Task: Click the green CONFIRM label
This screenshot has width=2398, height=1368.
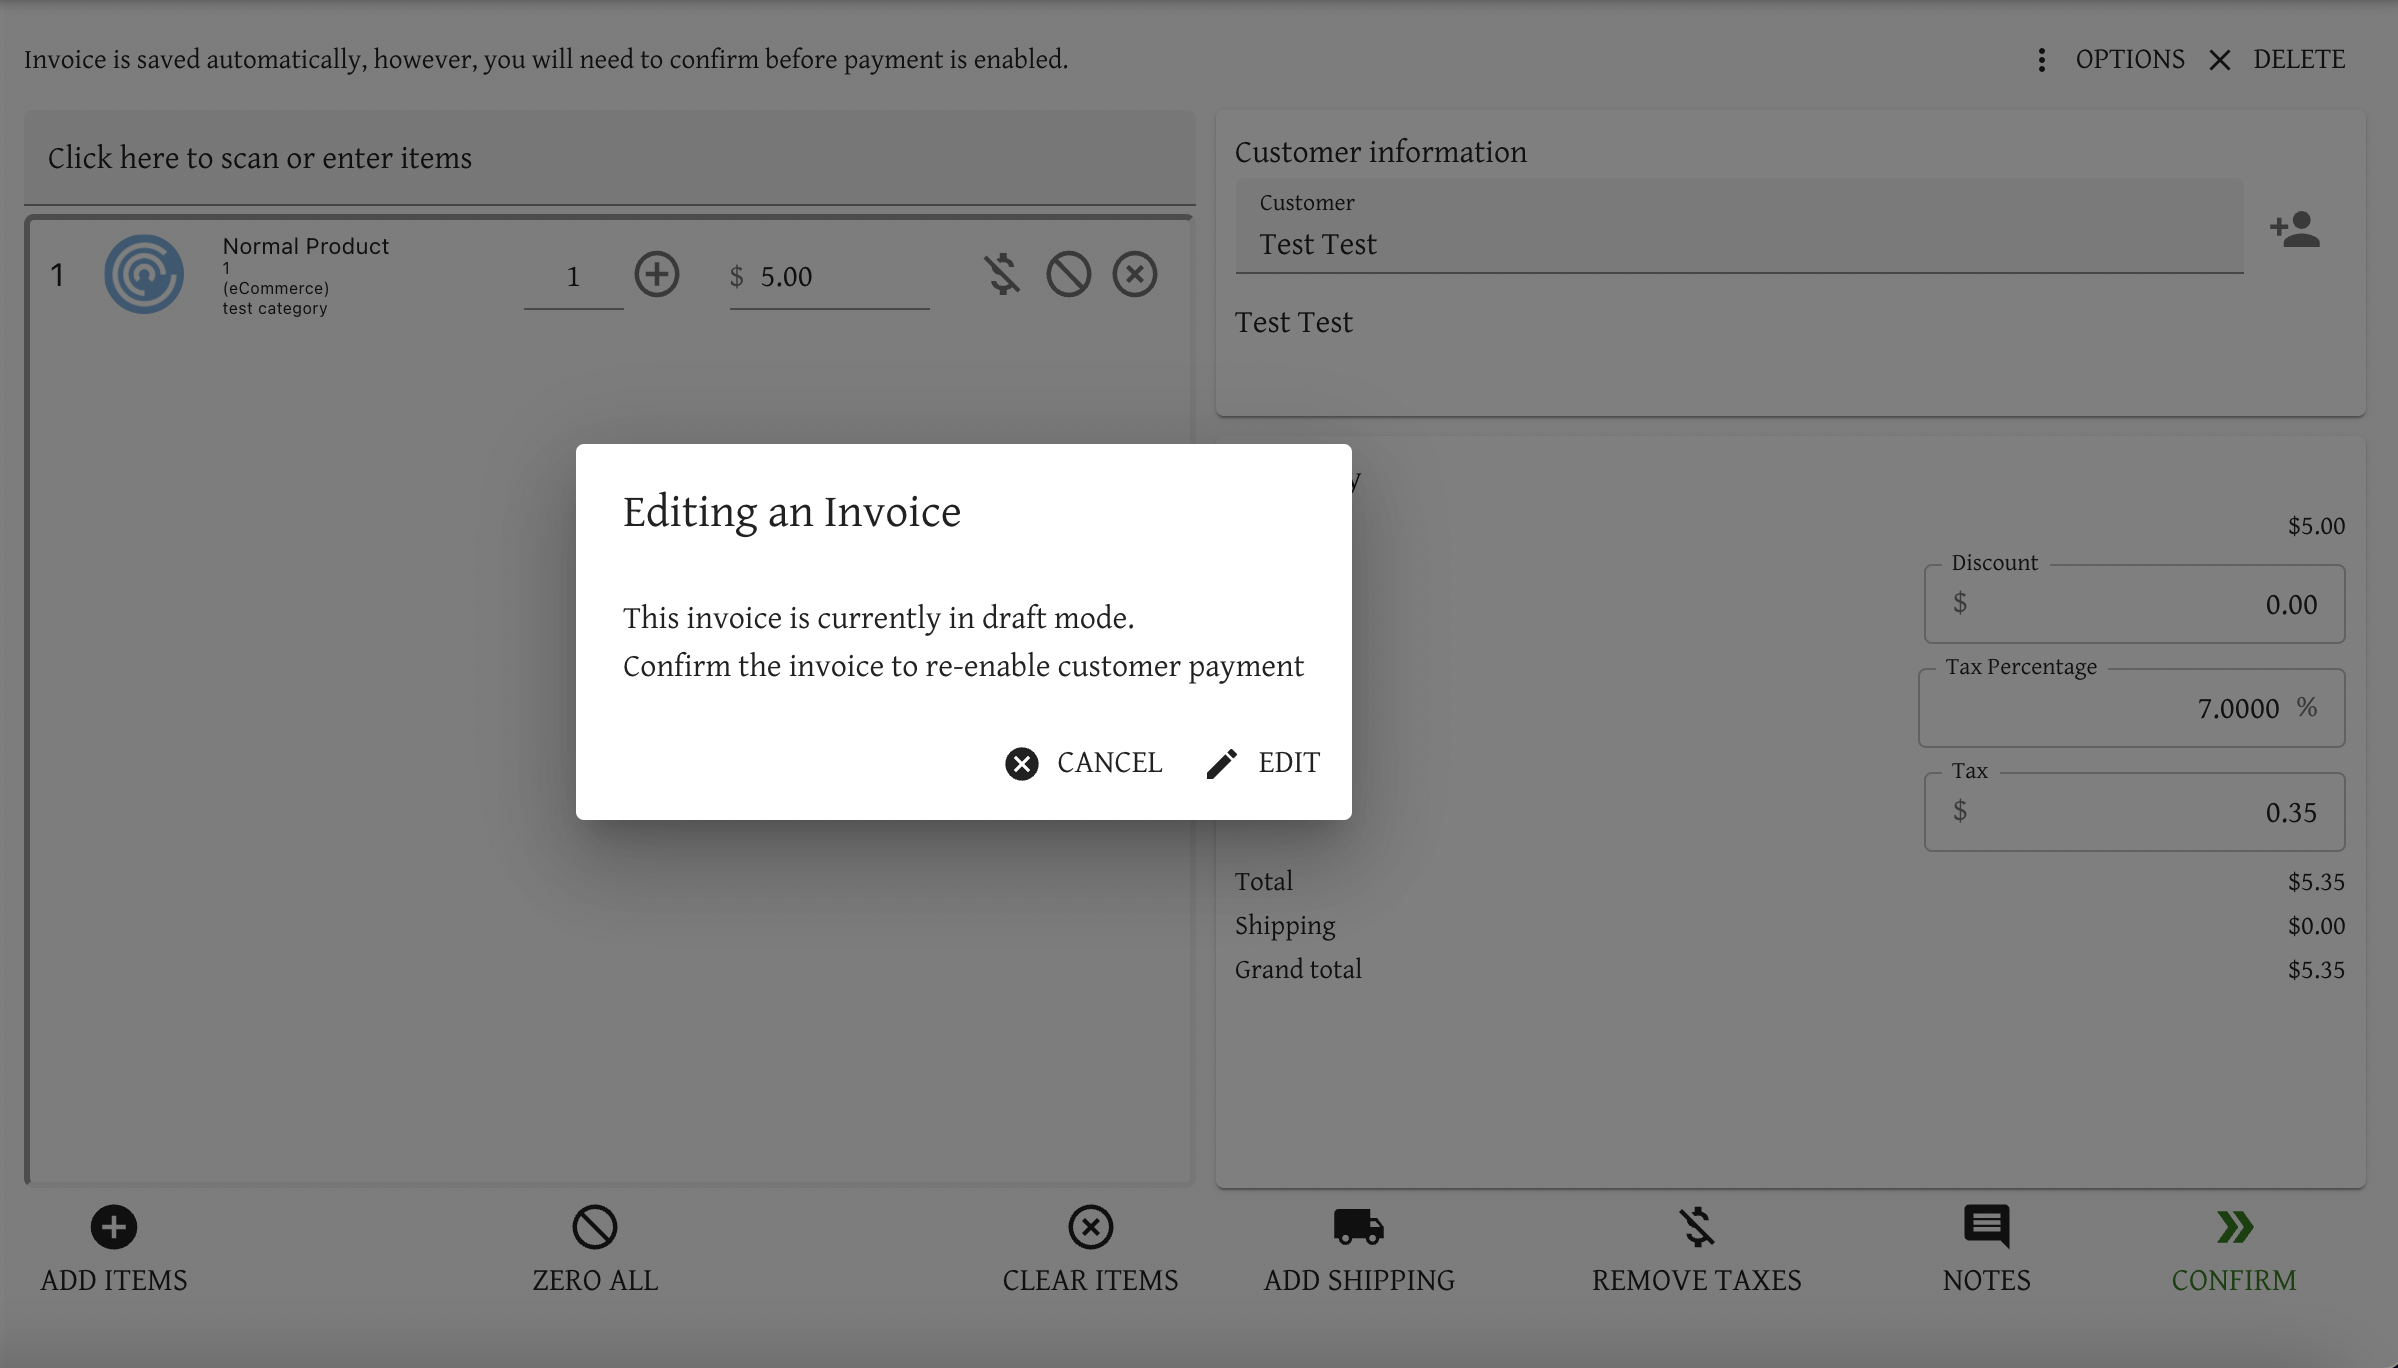Action: [2234, 1281]
